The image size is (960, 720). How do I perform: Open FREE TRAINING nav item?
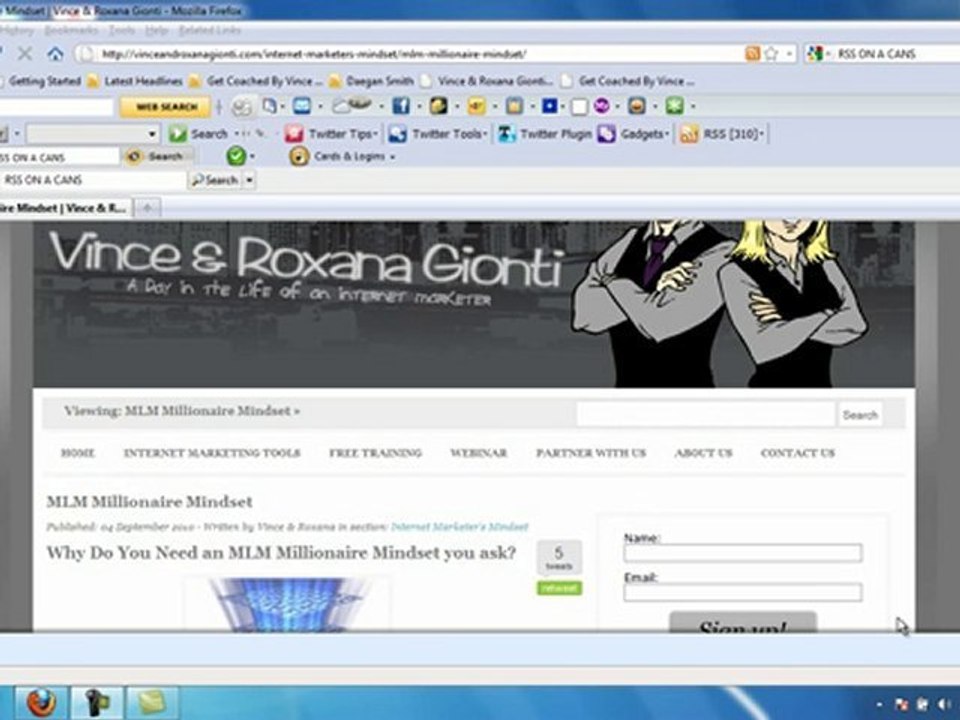(x=375, y=453)
